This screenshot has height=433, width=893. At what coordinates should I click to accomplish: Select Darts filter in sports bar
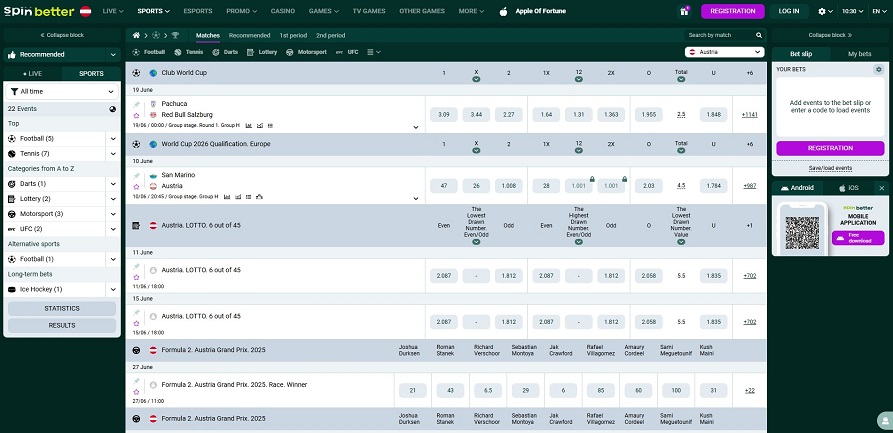[x=225, y=52]
